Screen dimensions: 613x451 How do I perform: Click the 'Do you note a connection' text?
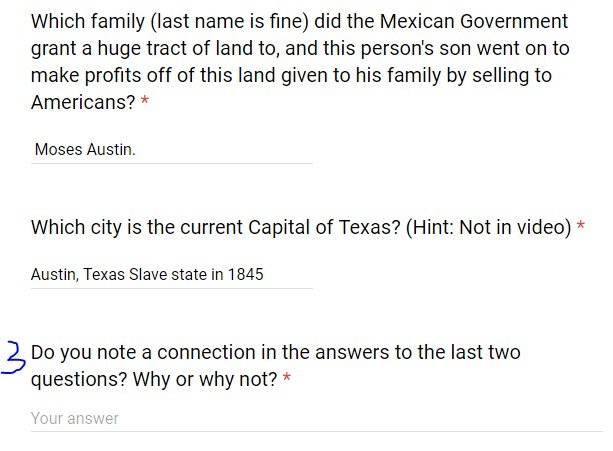(x=143, y=352)
